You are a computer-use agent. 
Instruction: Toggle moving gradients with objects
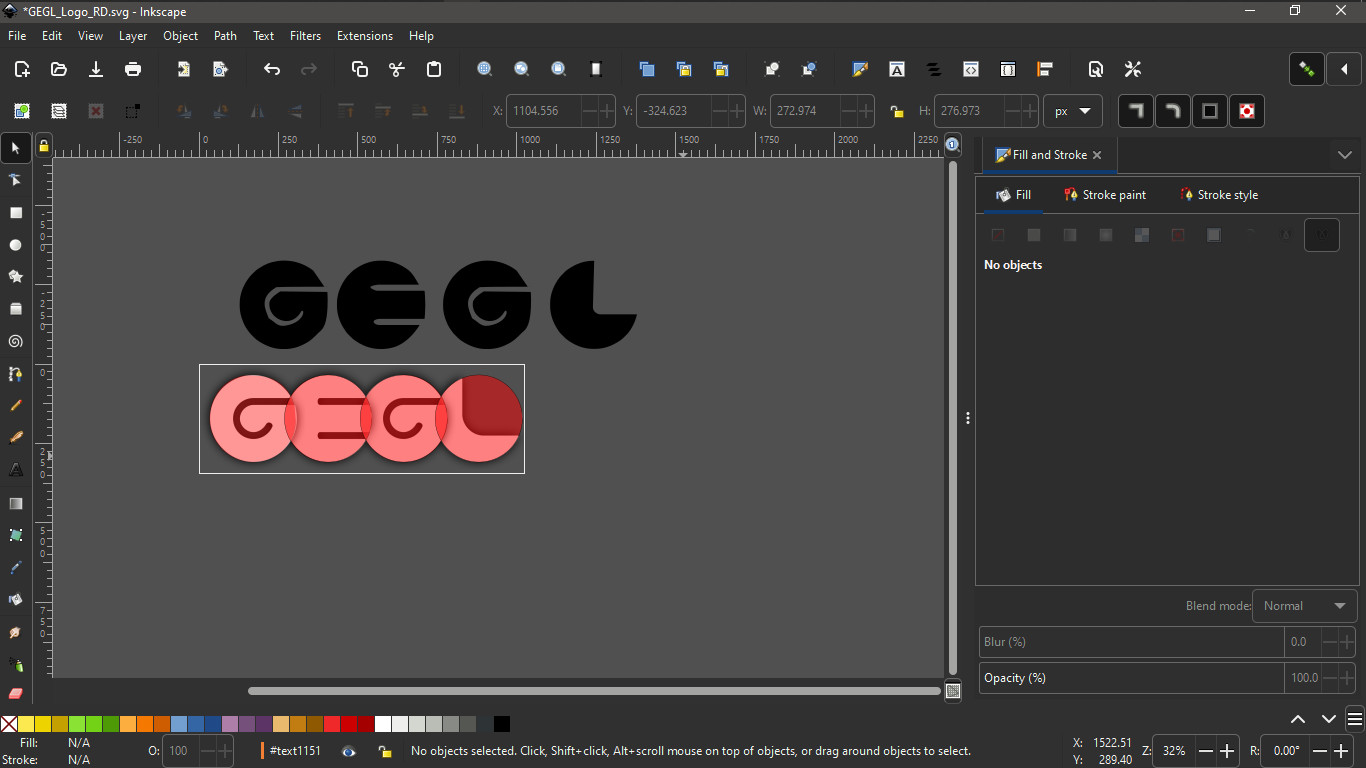pyautogui.click(x=1210, y=111)
